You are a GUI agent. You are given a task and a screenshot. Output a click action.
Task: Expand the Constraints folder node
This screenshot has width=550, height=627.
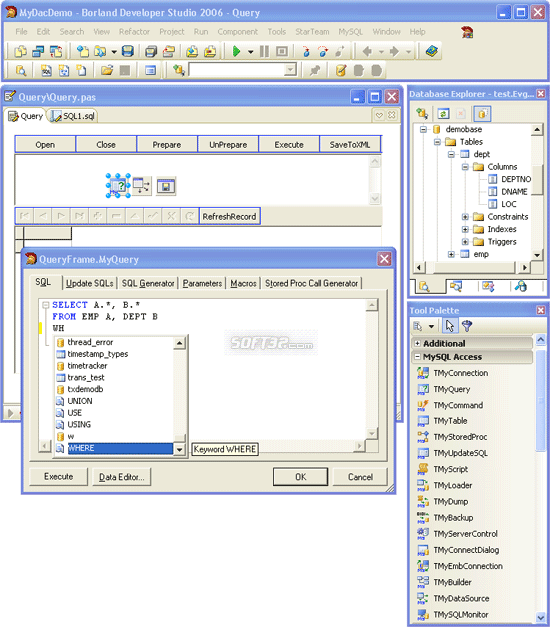pyautogui.click(x=465, y=217)
